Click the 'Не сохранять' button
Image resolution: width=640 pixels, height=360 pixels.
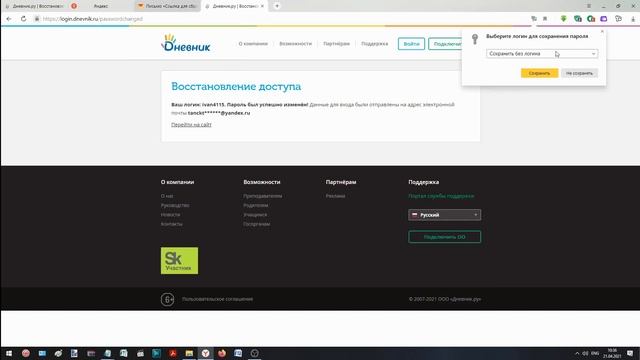tap(579, 73)
